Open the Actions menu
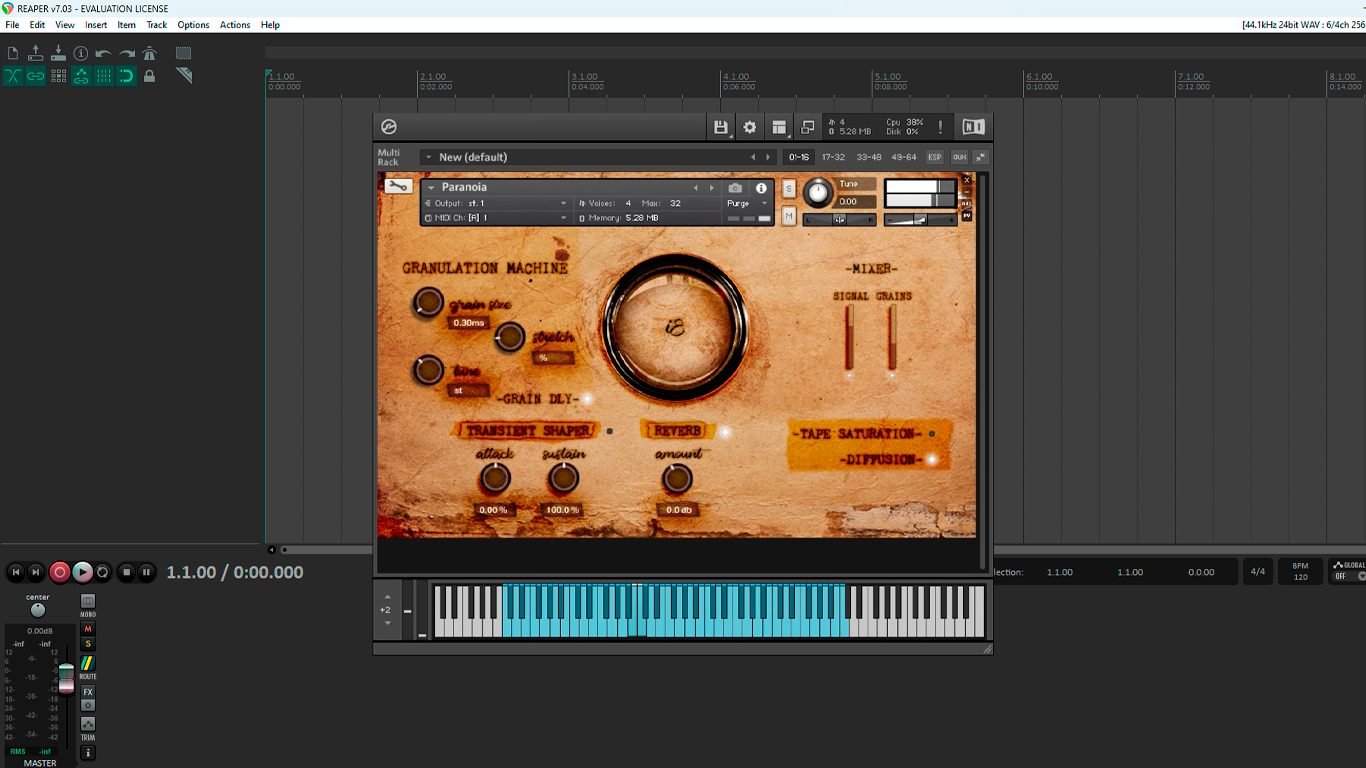This screenshot has width=1366, height=768. coord(235,25)
